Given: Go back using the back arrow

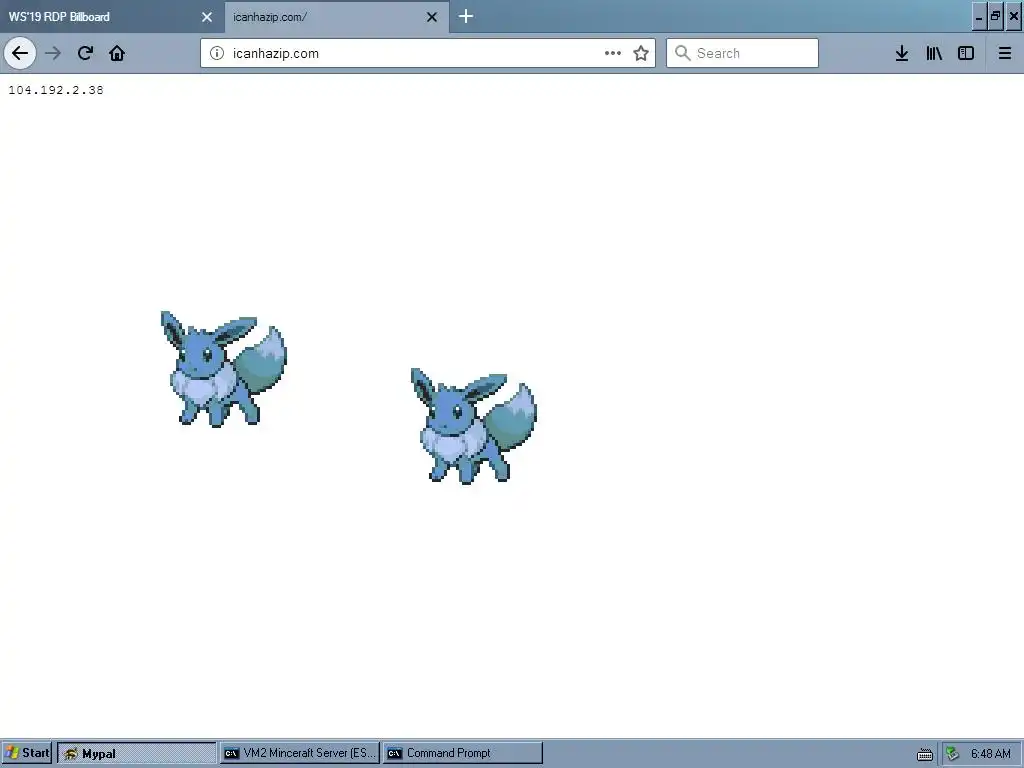Looking at the screenshot, I should pos(20,53).
